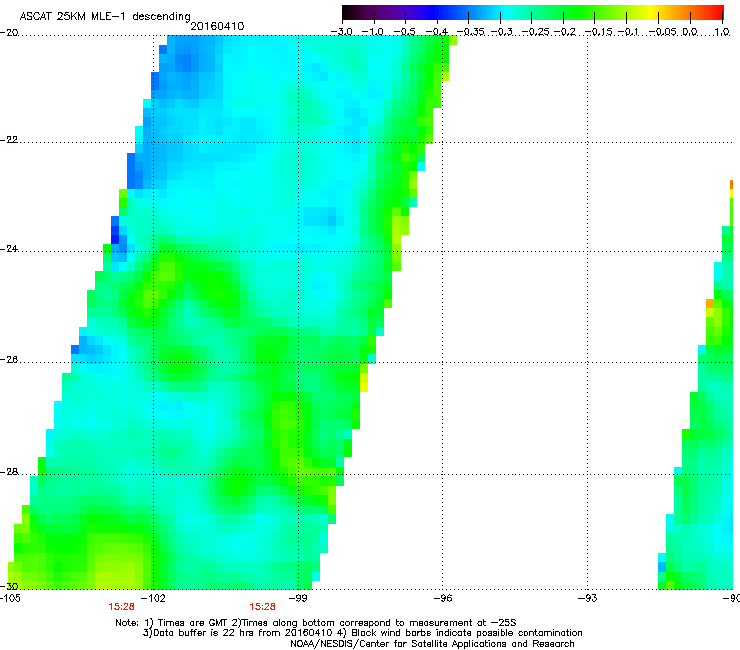The image size is (740, 650).
Task: Click the '-0.1' color bar label
Action: click(628, 32)
